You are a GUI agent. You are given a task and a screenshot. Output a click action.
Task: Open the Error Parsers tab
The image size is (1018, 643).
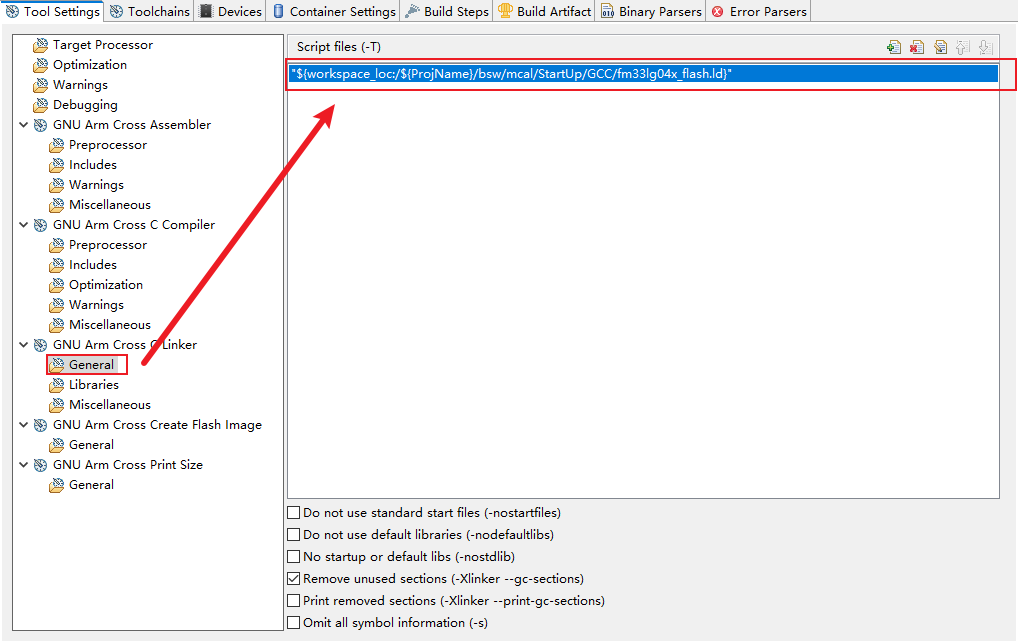point(759,12)
